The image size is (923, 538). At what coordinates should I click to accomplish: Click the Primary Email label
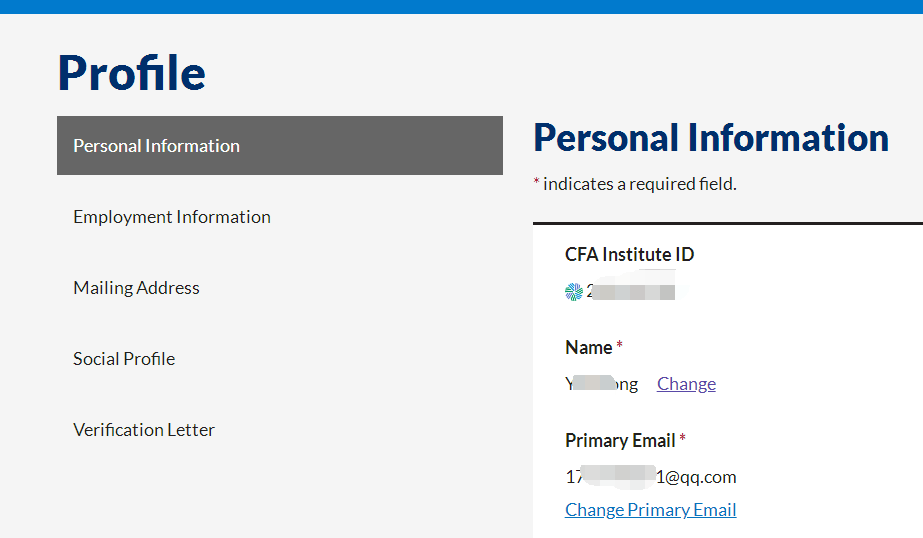(x=619, y=441)
